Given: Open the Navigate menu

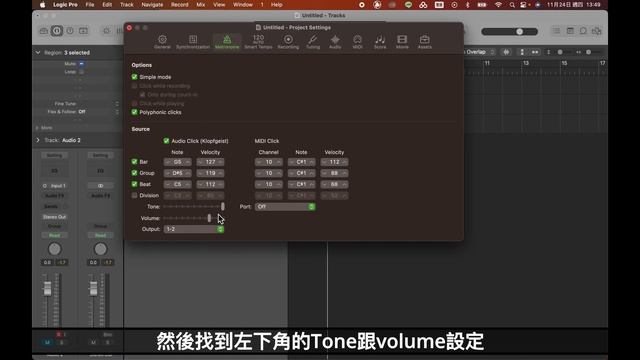Looking at the screenshot, I should coord(152,5).
